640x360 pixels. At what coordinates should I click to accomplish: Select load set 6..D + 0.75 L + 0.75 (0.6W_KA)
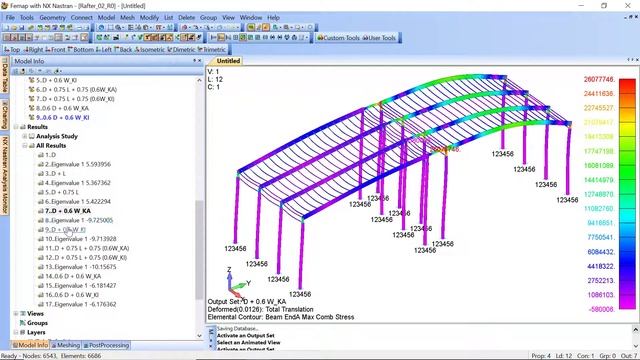tap(76, 89)
